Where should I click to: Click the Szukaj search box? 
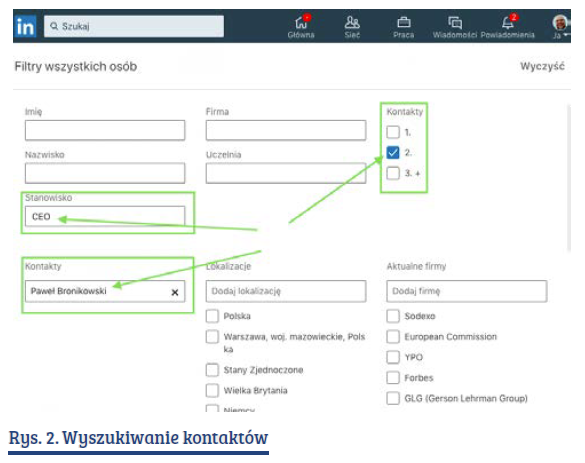[134, 26]
